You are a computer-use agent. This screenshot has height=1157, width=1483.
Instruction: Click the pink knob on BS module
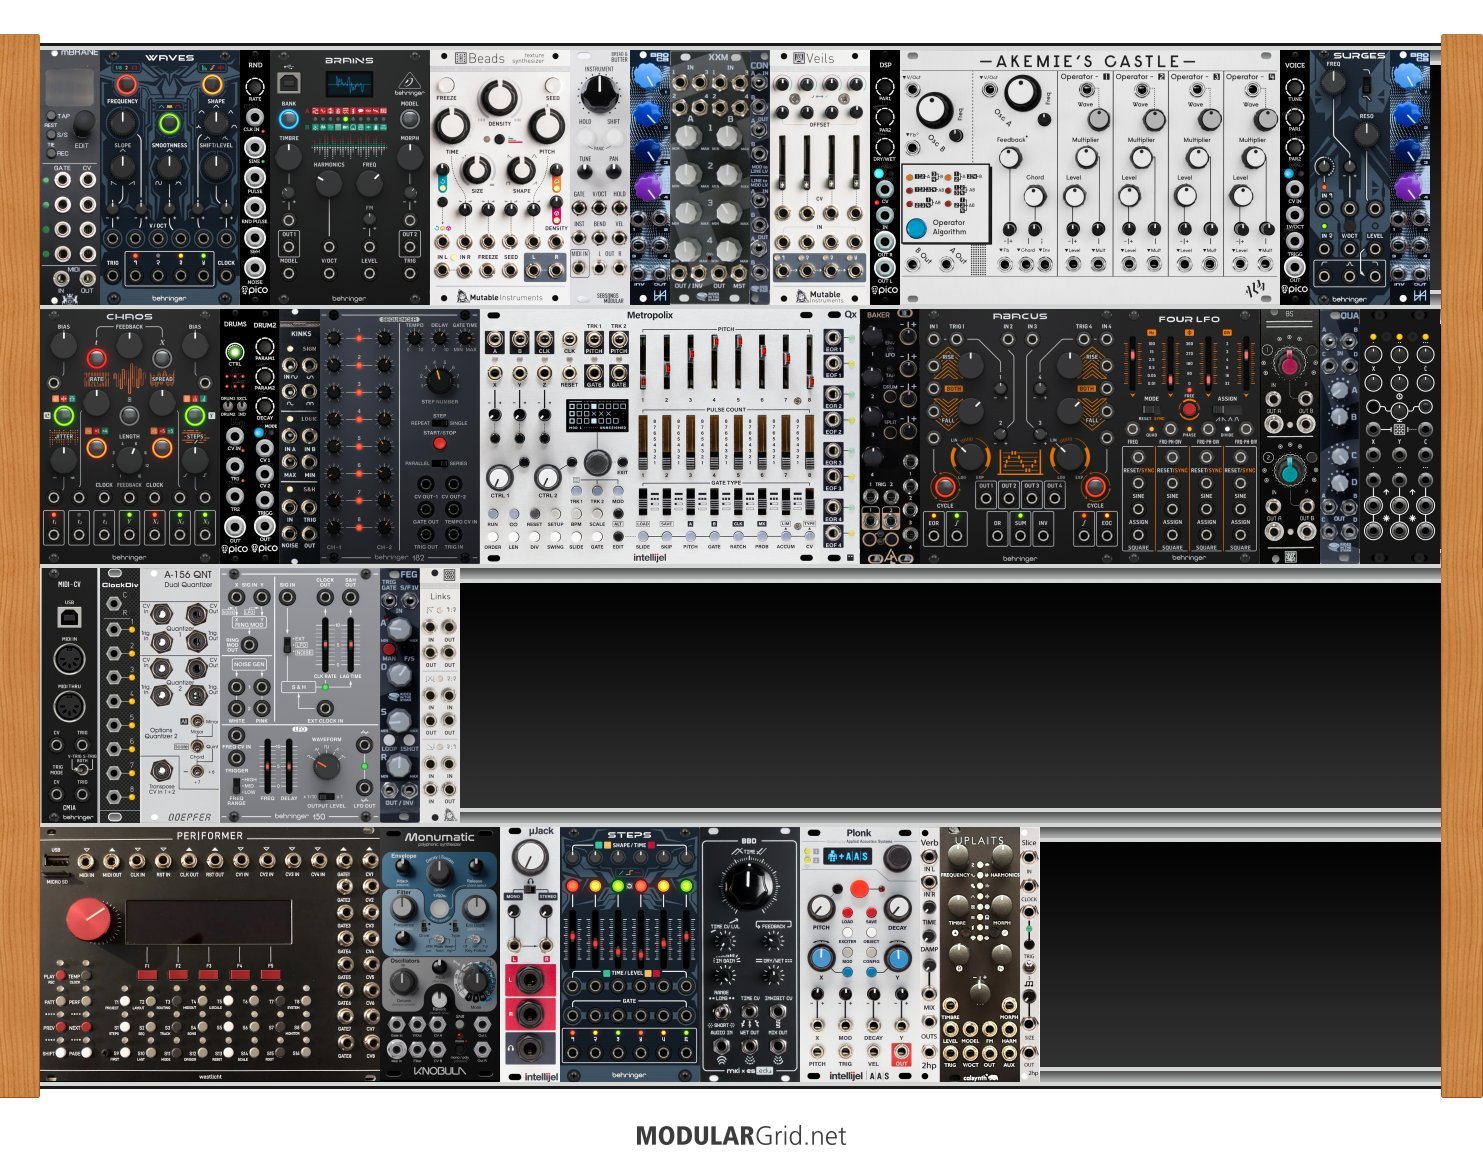(1289, 364)
